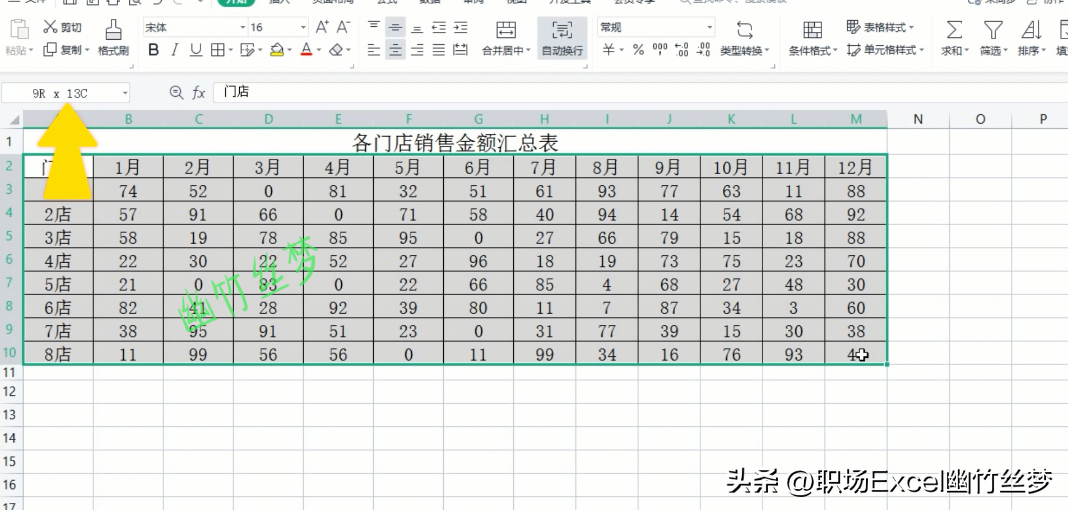Image resolution: width=1068 pixels, height=510 pixels.
Task: Click the yellow fill color swatch
Action: [x=277, y=50]
